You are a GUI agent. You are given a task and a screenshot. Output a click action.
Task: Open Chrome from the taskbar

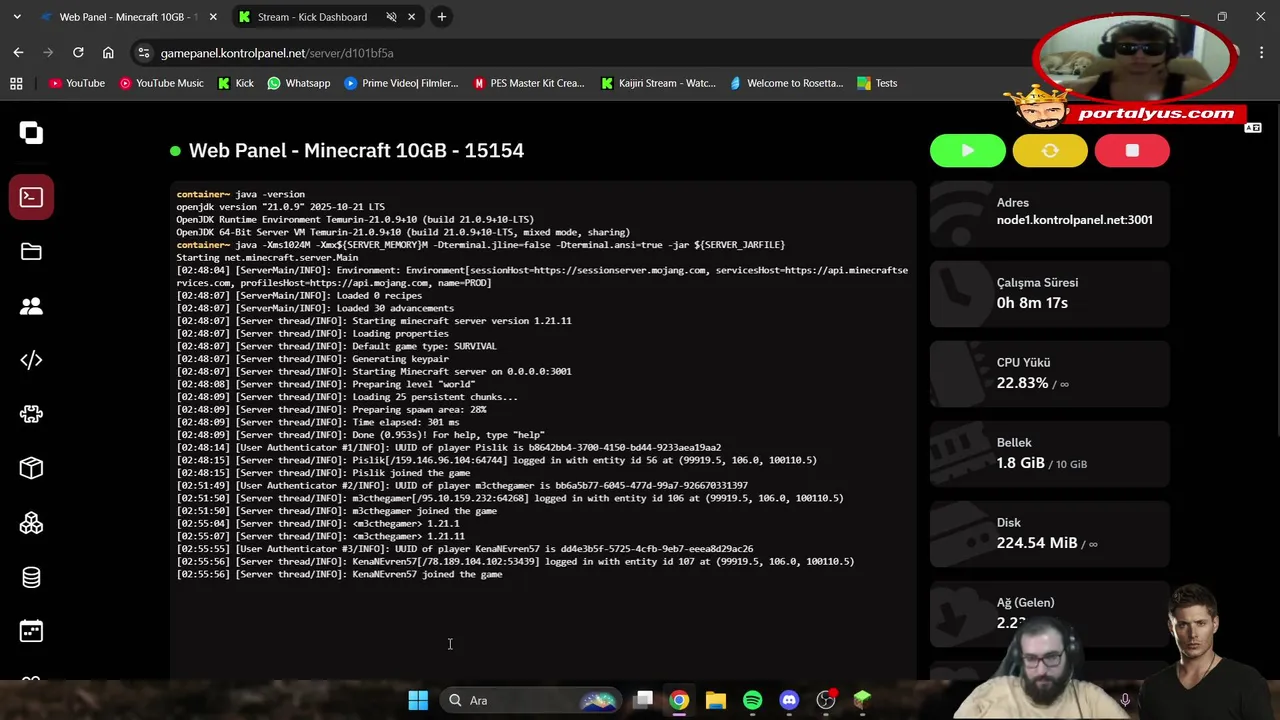click(x=679, y=700)
